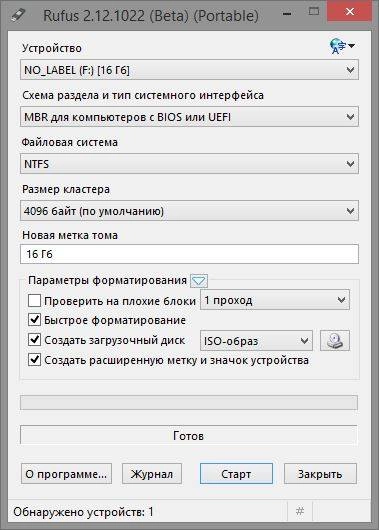Viewport: 379px width, 530px height.
Task: Click the Обнаружено устройств: 1 status text
Action: [x=83, y=512]
